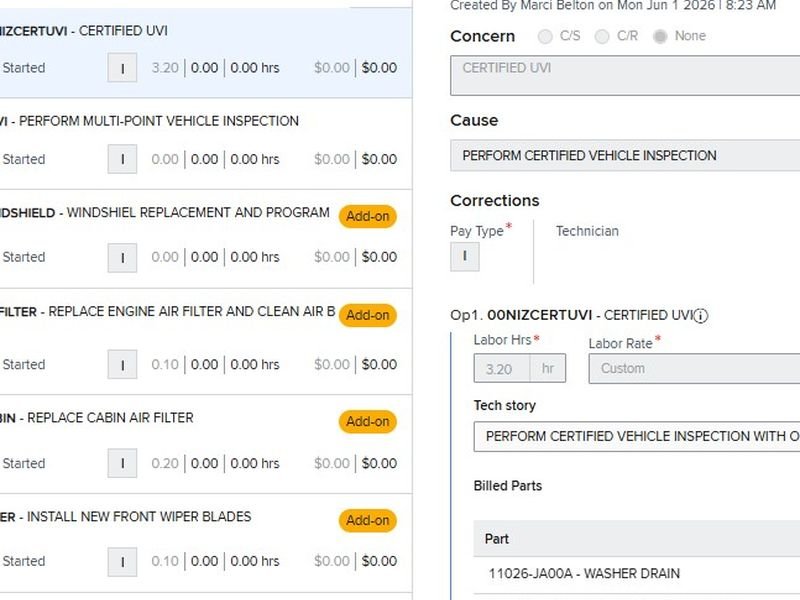The image size is (800, 600).
Task: Click pay type I badge on MULTI-POINT INSPECTION row
Action: [122, 159]
